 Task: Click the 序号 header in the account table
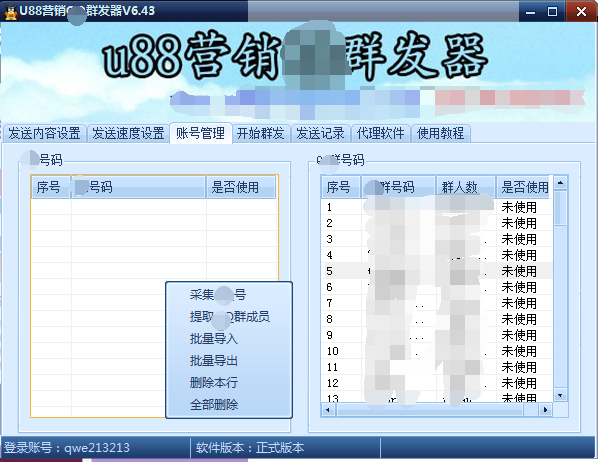tap(51, 187)
